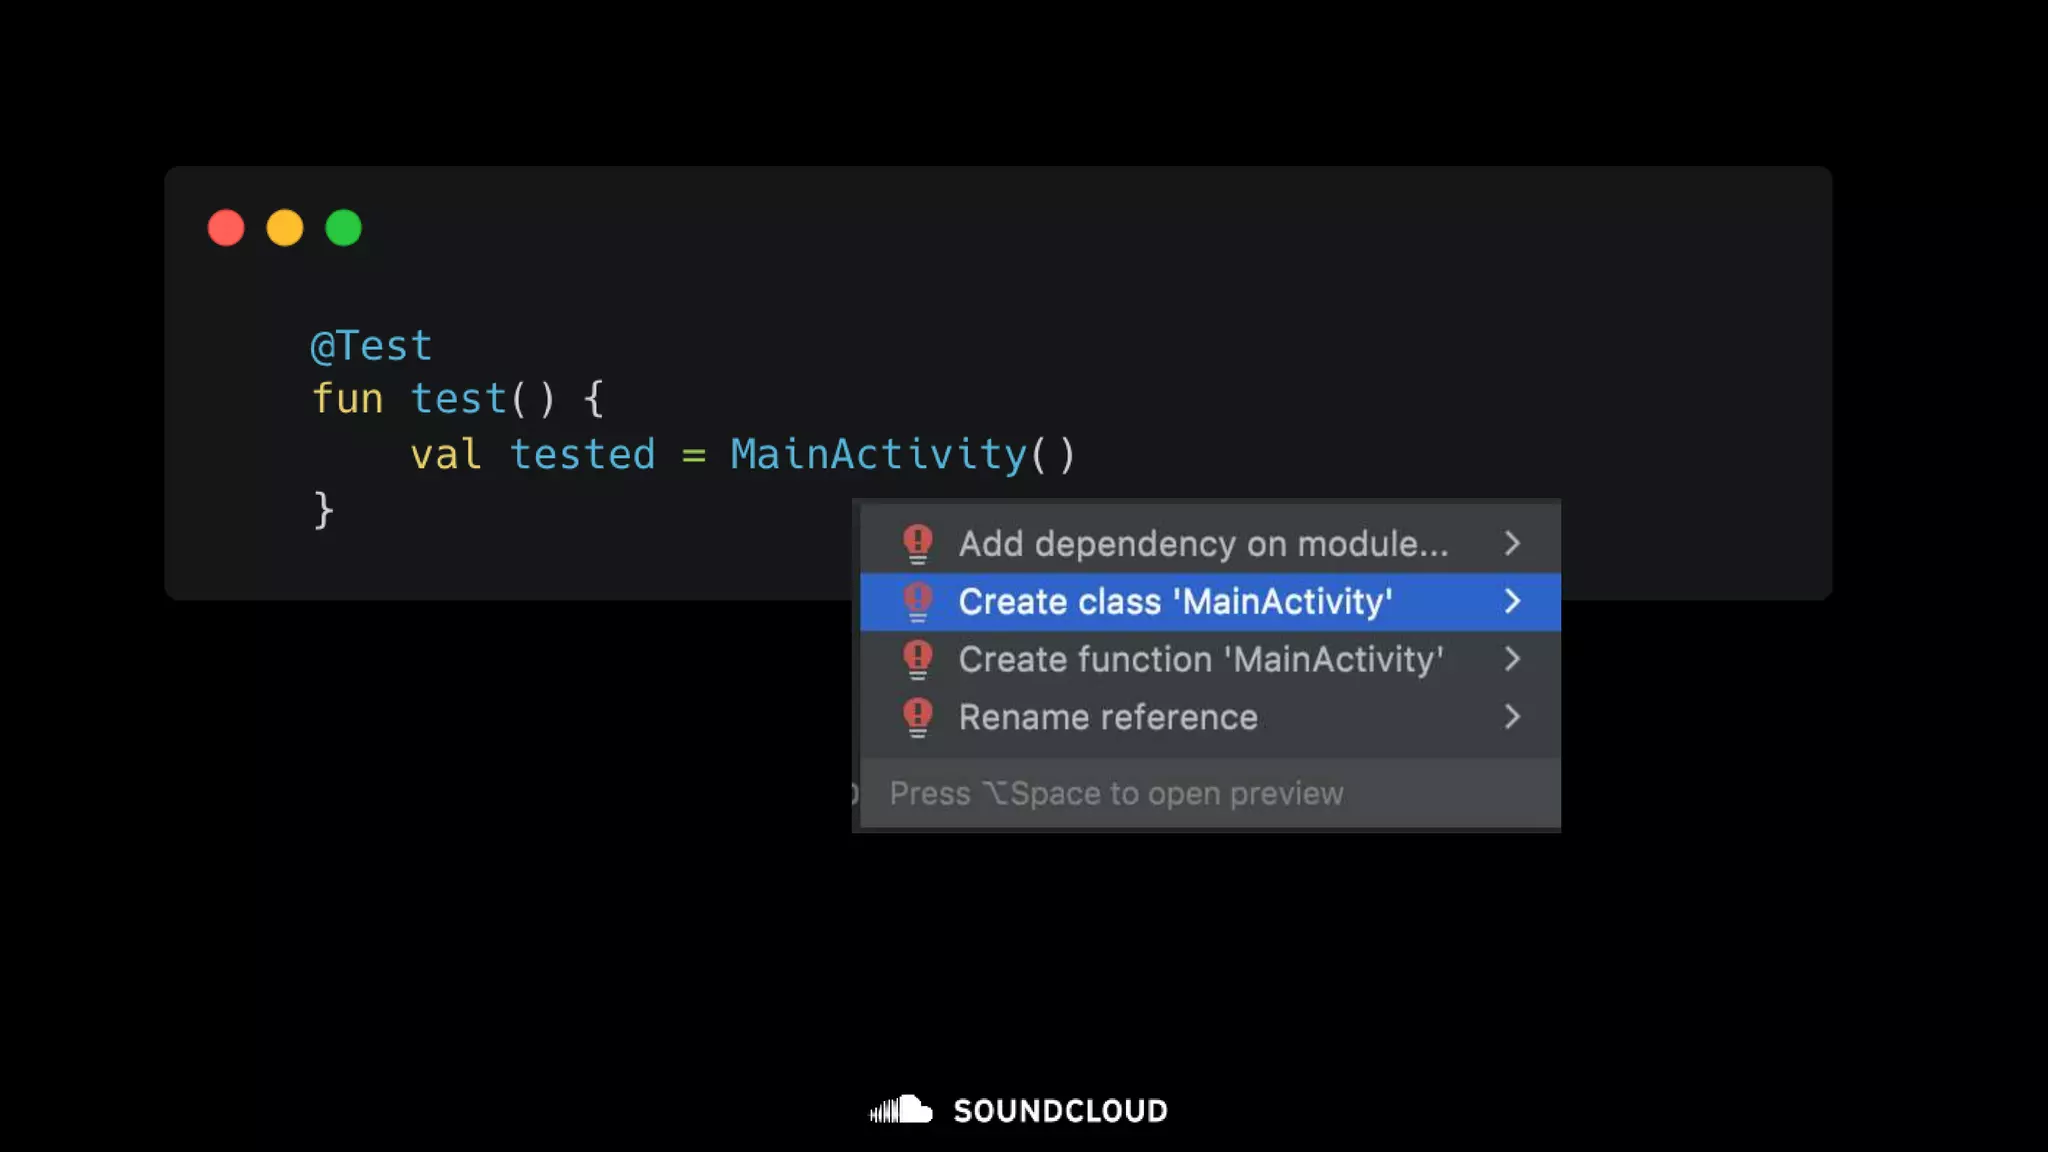Screen dimensions: 2048x1152
Task: Click the 'Press ⌥Space to open preview' hint
Action: point(1116,794)
